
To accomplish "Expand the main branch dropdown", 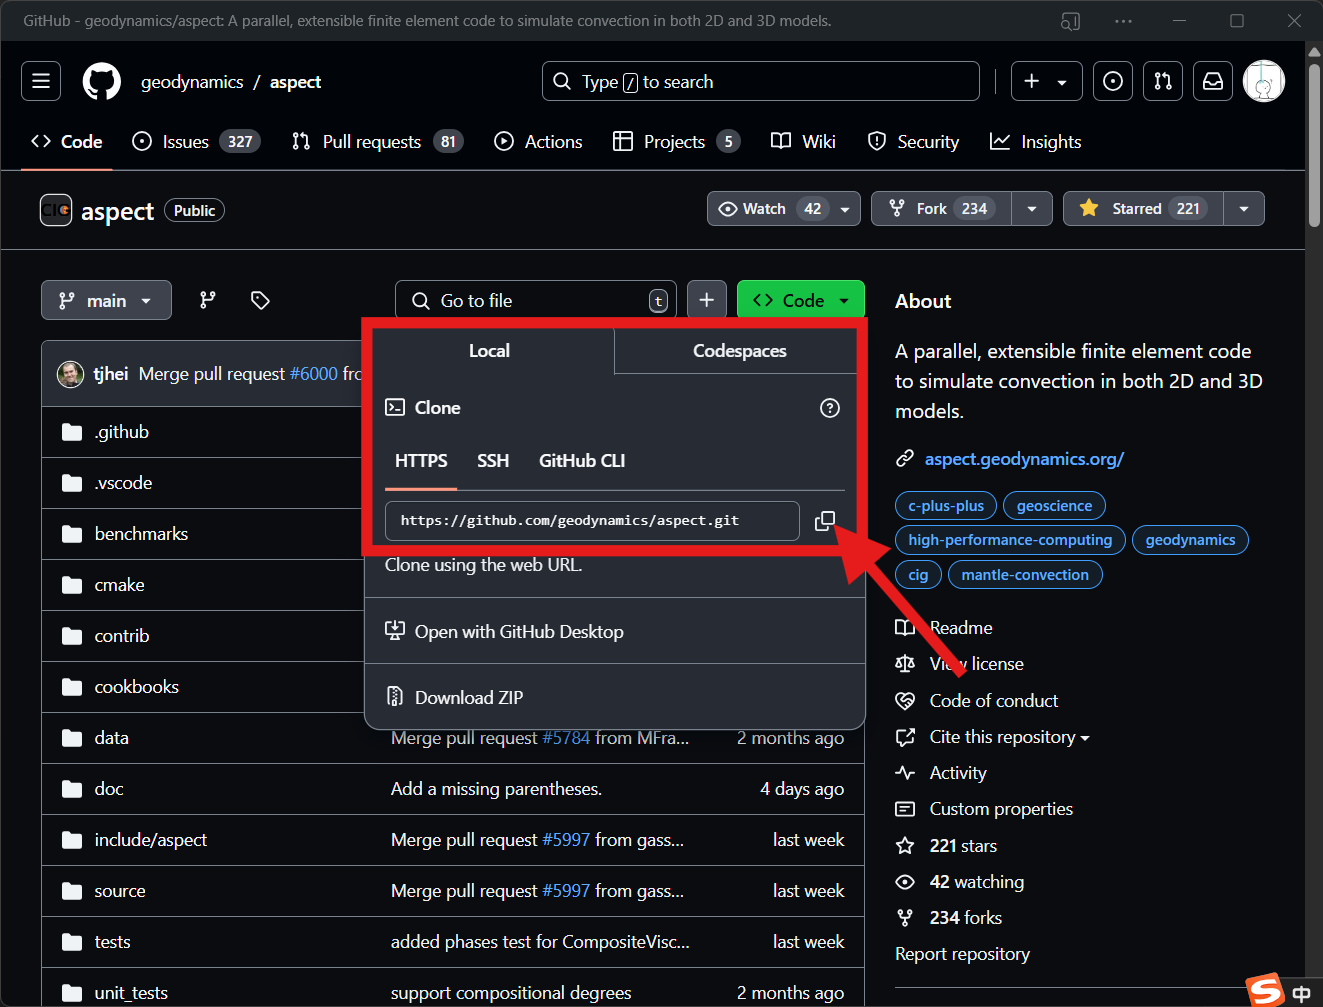I will [106, 300].
